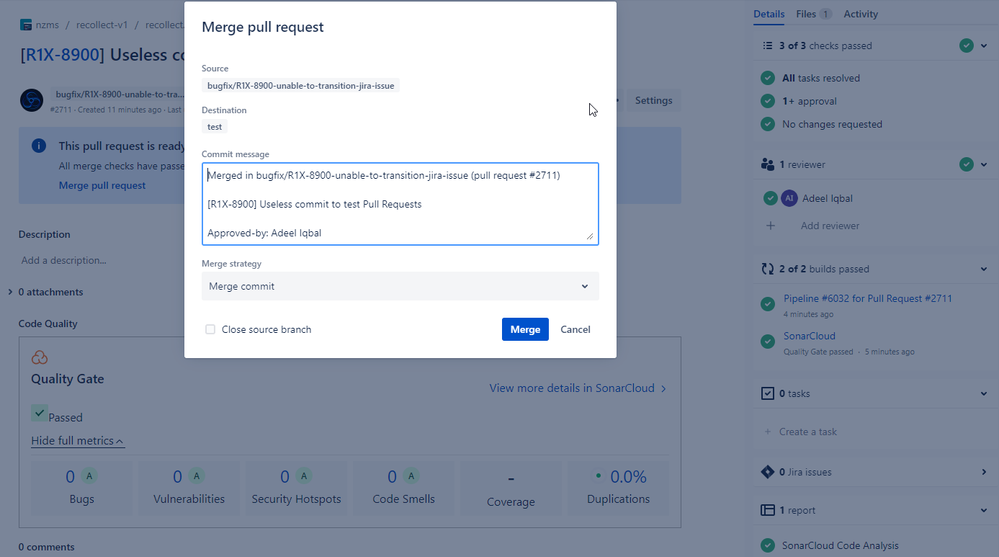Screen dimensions: 999x557
Task: Expand the 0 Jira issues section
Action: tap(984, 472)
